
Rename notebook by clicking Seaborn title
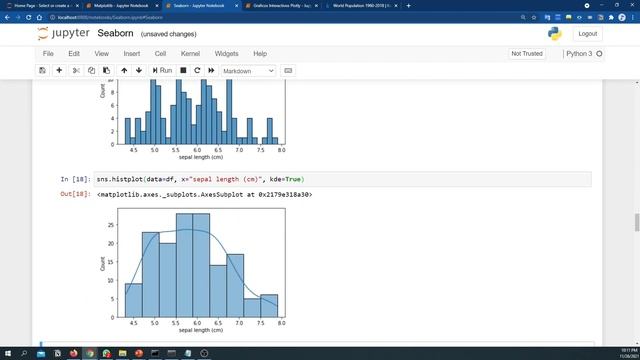pos(116,33)
